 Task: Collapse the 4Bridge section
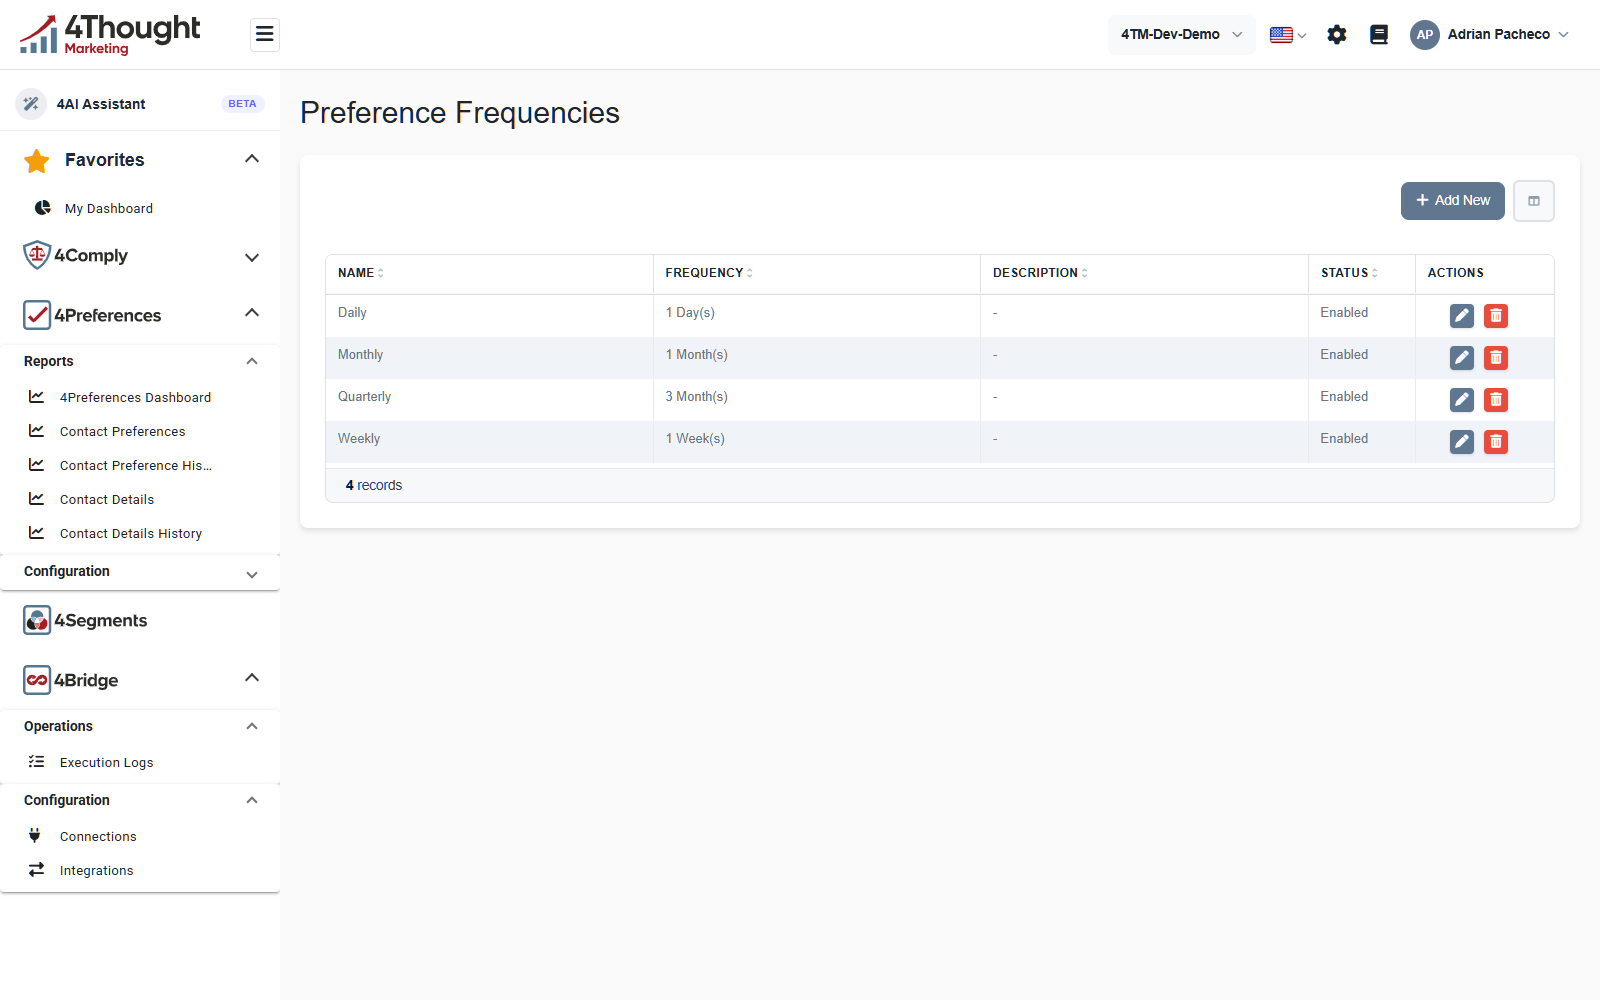pos(252,678)
